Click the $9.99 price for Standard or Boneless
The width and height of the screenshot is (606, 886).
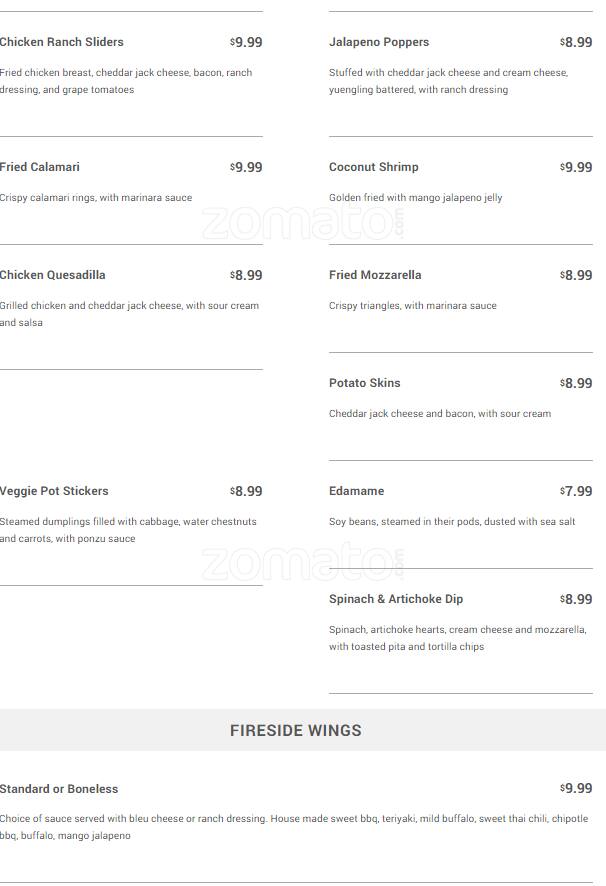click(576, 789)
